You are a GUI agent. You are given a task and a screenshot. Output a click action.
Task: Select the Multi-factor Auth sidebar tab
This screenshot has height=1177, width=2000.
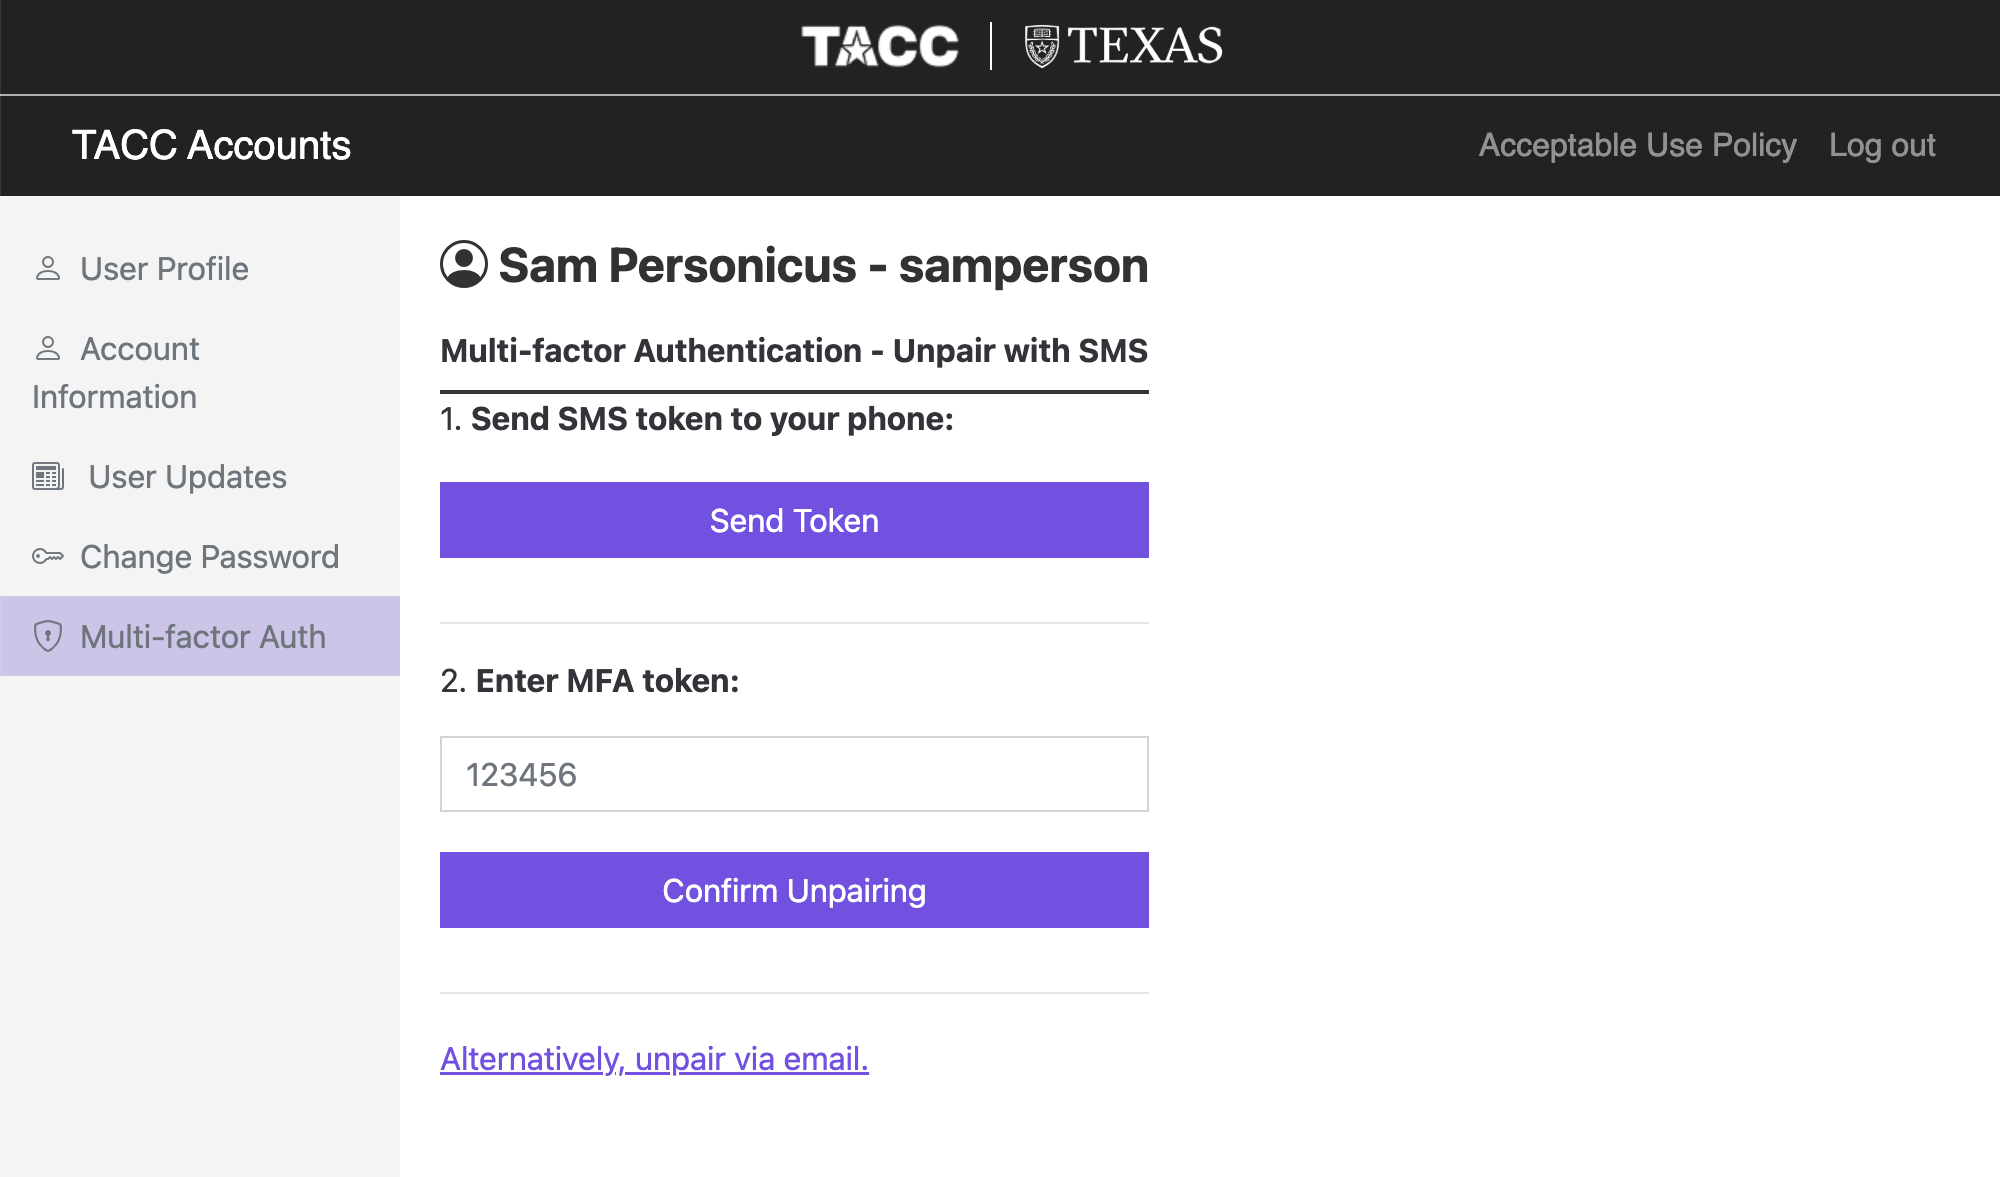203,636
